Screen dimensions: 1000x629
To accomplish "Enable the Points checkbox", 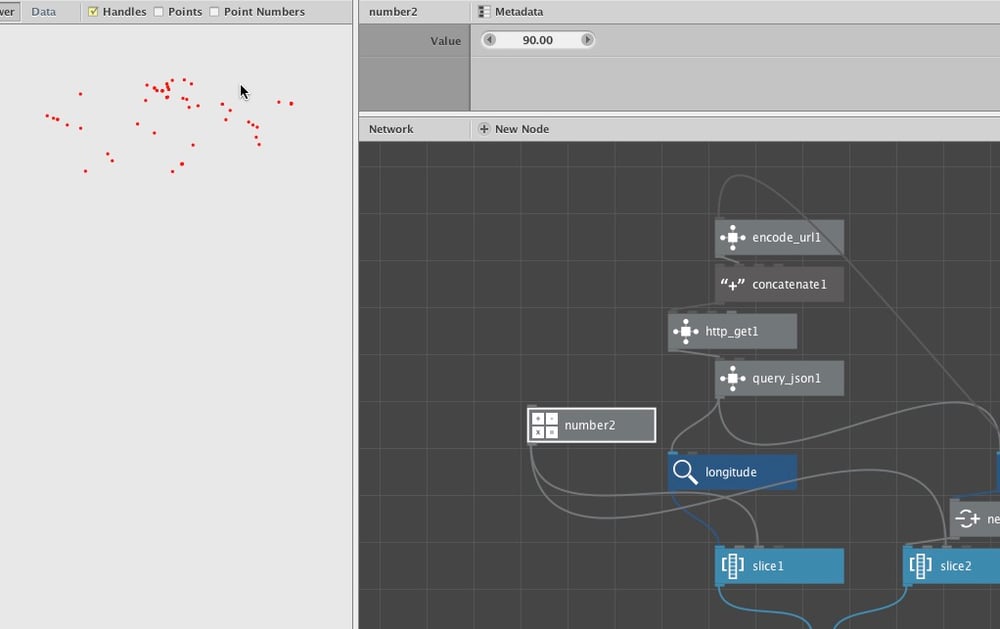I will tap(159, 11).
